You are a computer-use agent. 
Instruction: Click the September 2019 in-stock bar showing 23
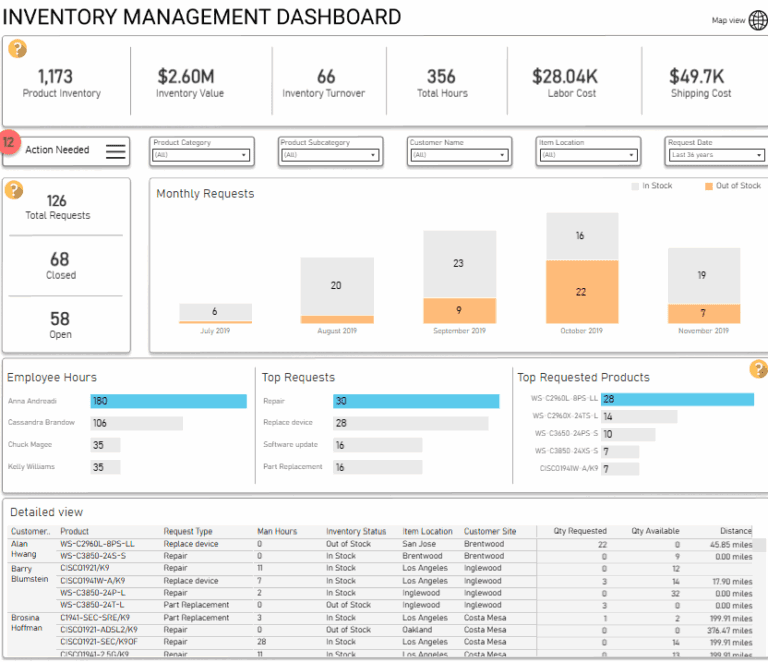tap(459, 264)
